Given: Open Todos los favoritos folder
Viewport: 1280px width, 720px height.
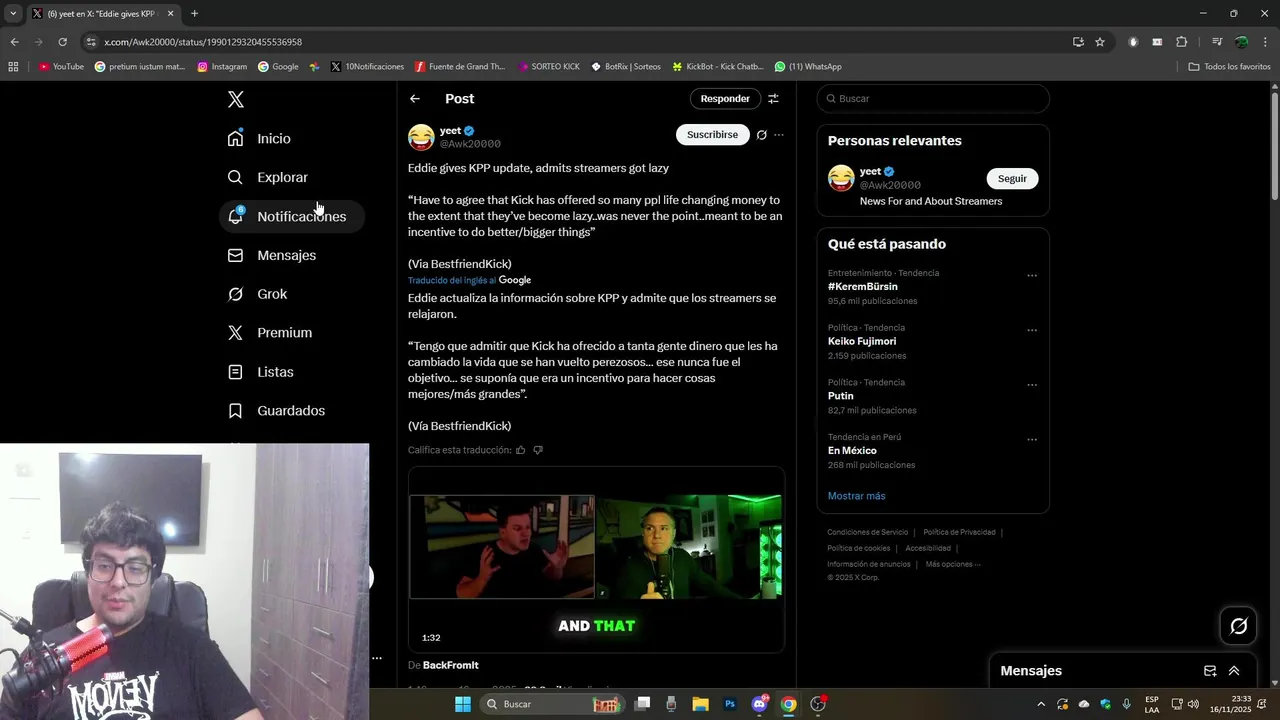Looking at the screenshot, I should point(1229,67).
